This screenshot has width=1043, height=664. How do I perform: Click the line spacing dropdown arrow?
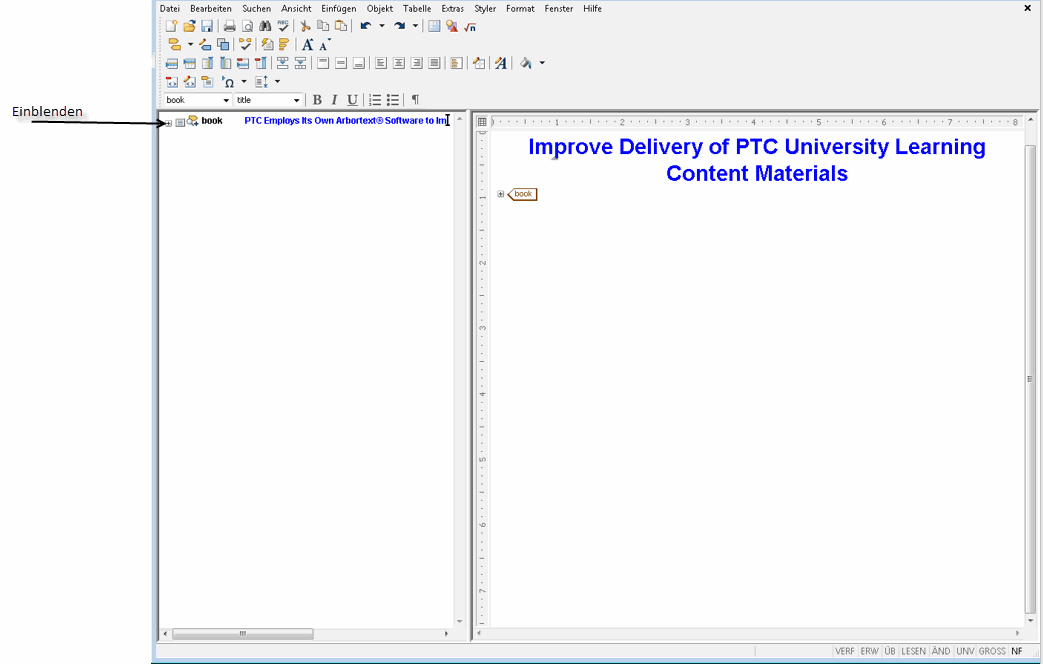(277, 82)
